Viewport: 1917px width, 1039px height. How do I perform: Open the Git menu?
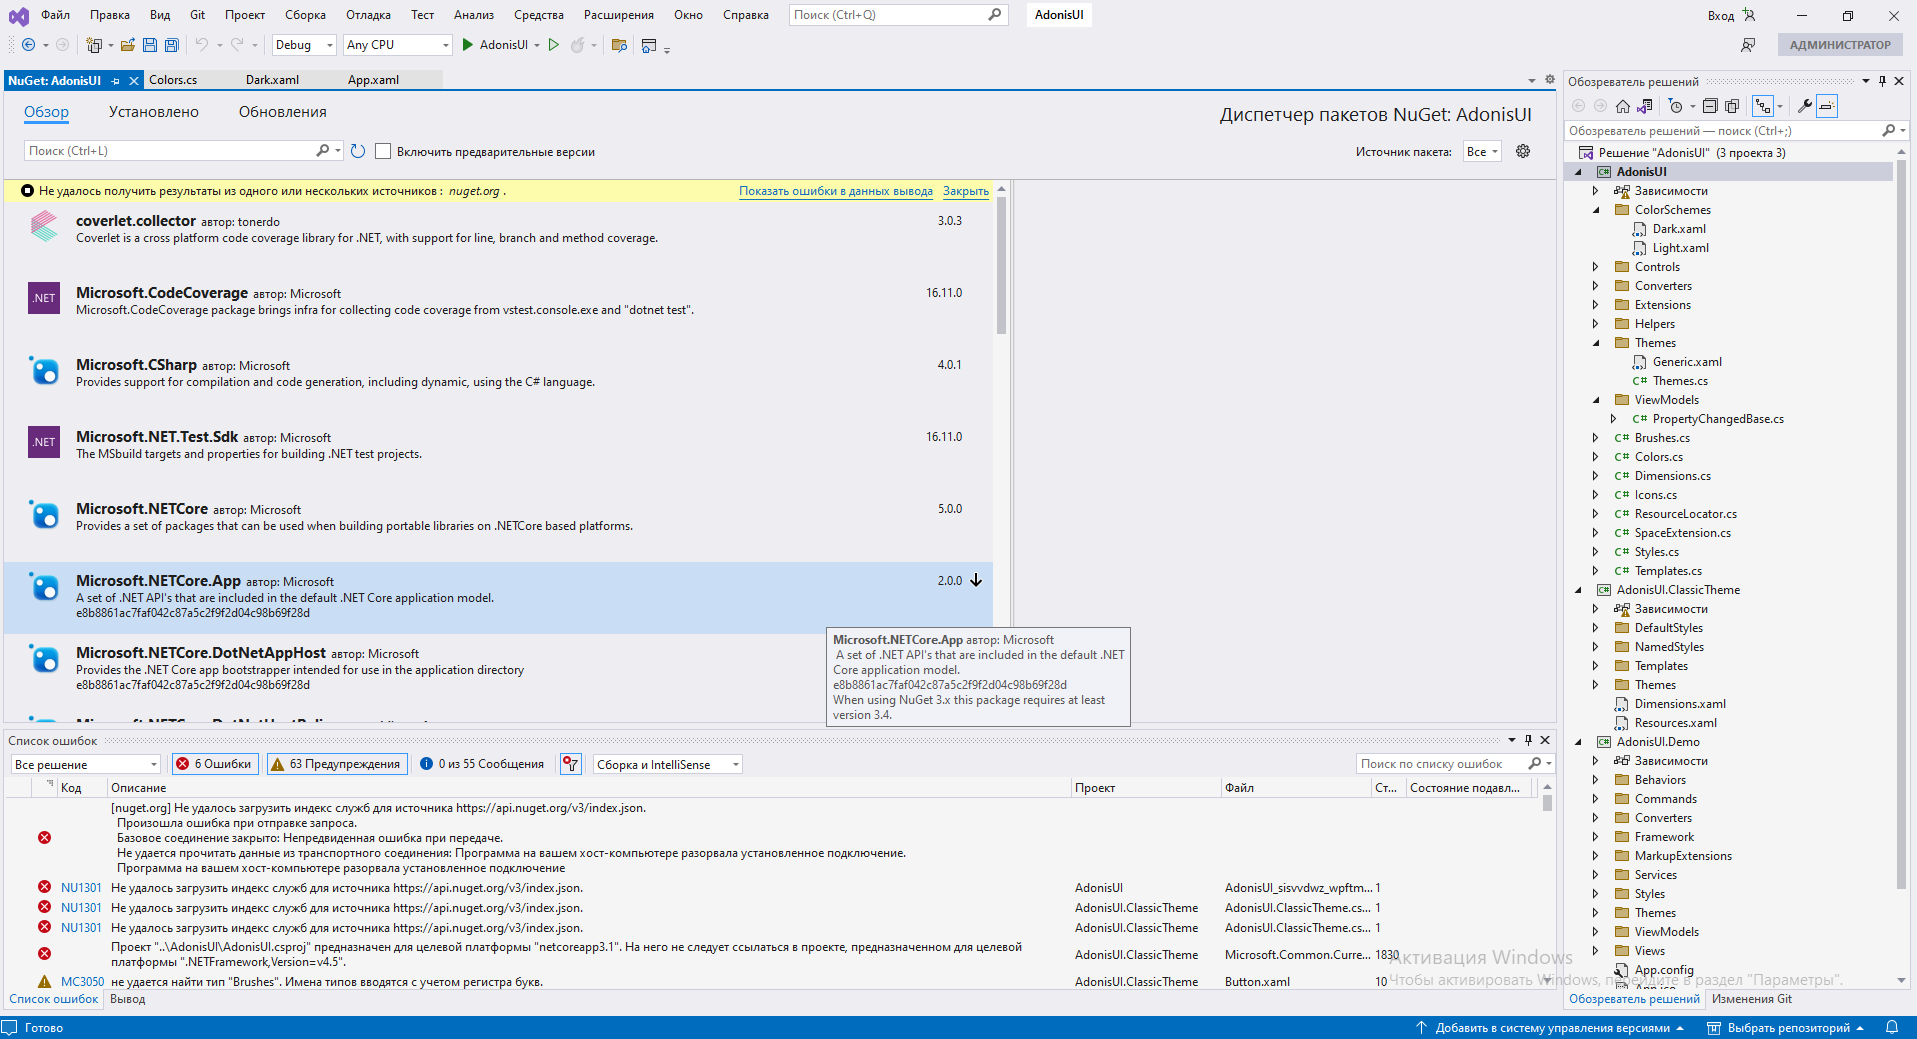(x=196, y=14)
